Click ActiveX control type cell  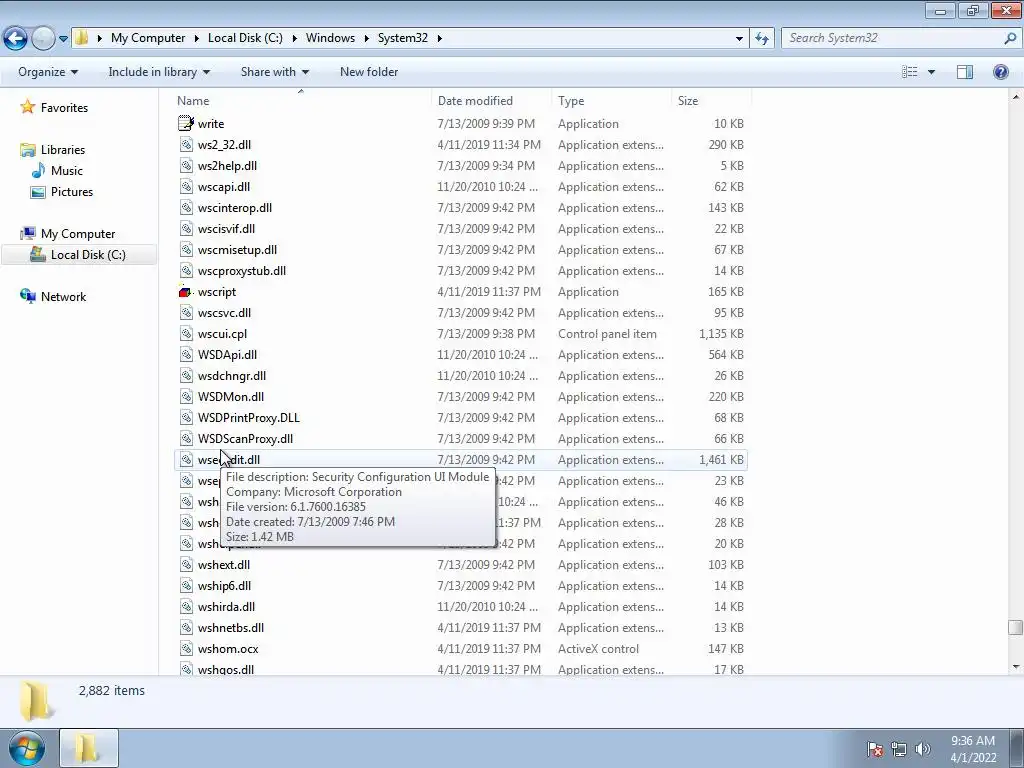point(598,648)
